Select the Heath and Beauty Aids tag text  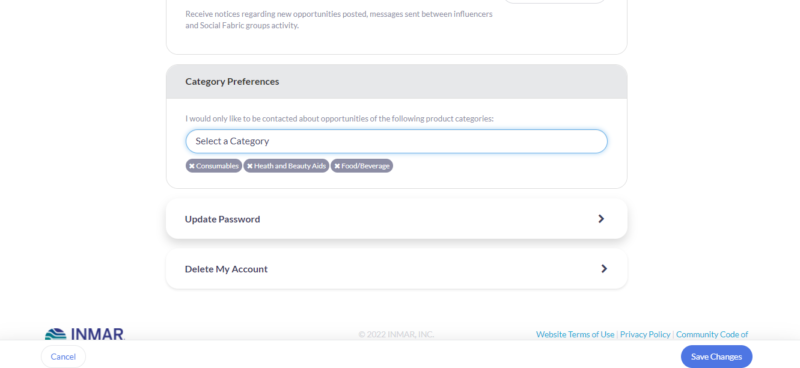coord(290,166)
